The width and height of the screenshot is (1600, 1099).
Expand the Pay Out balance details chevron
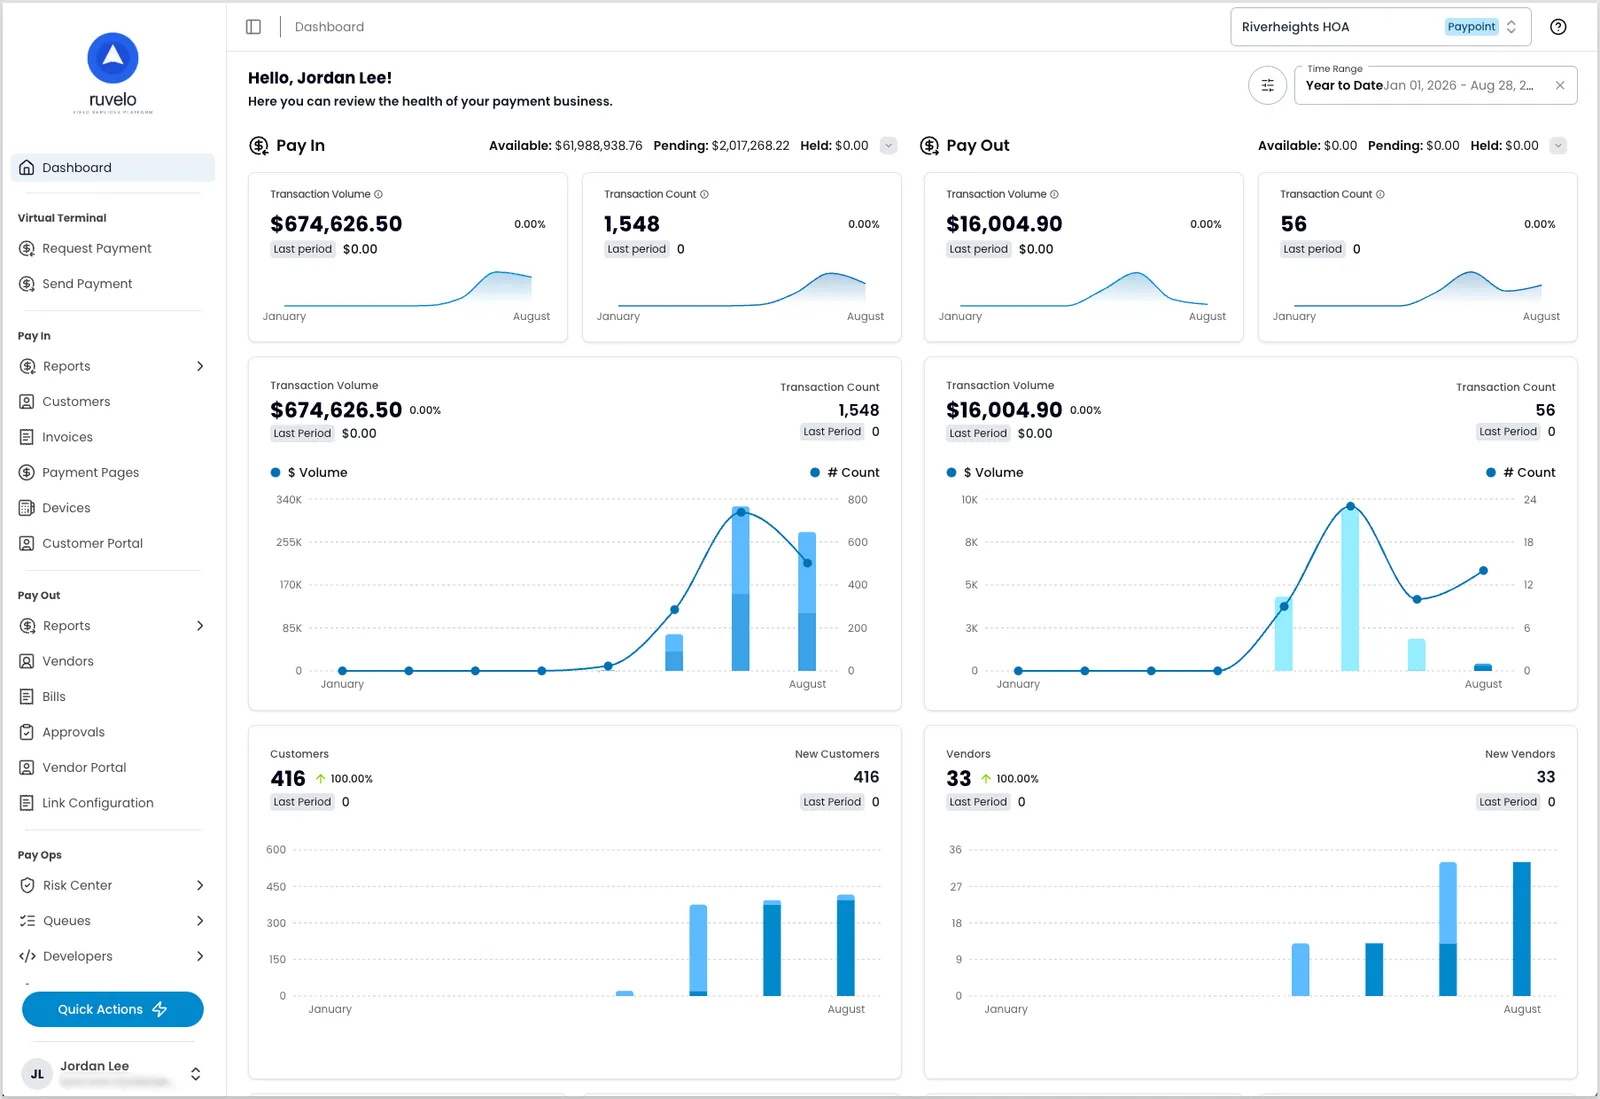point(1558,146)
